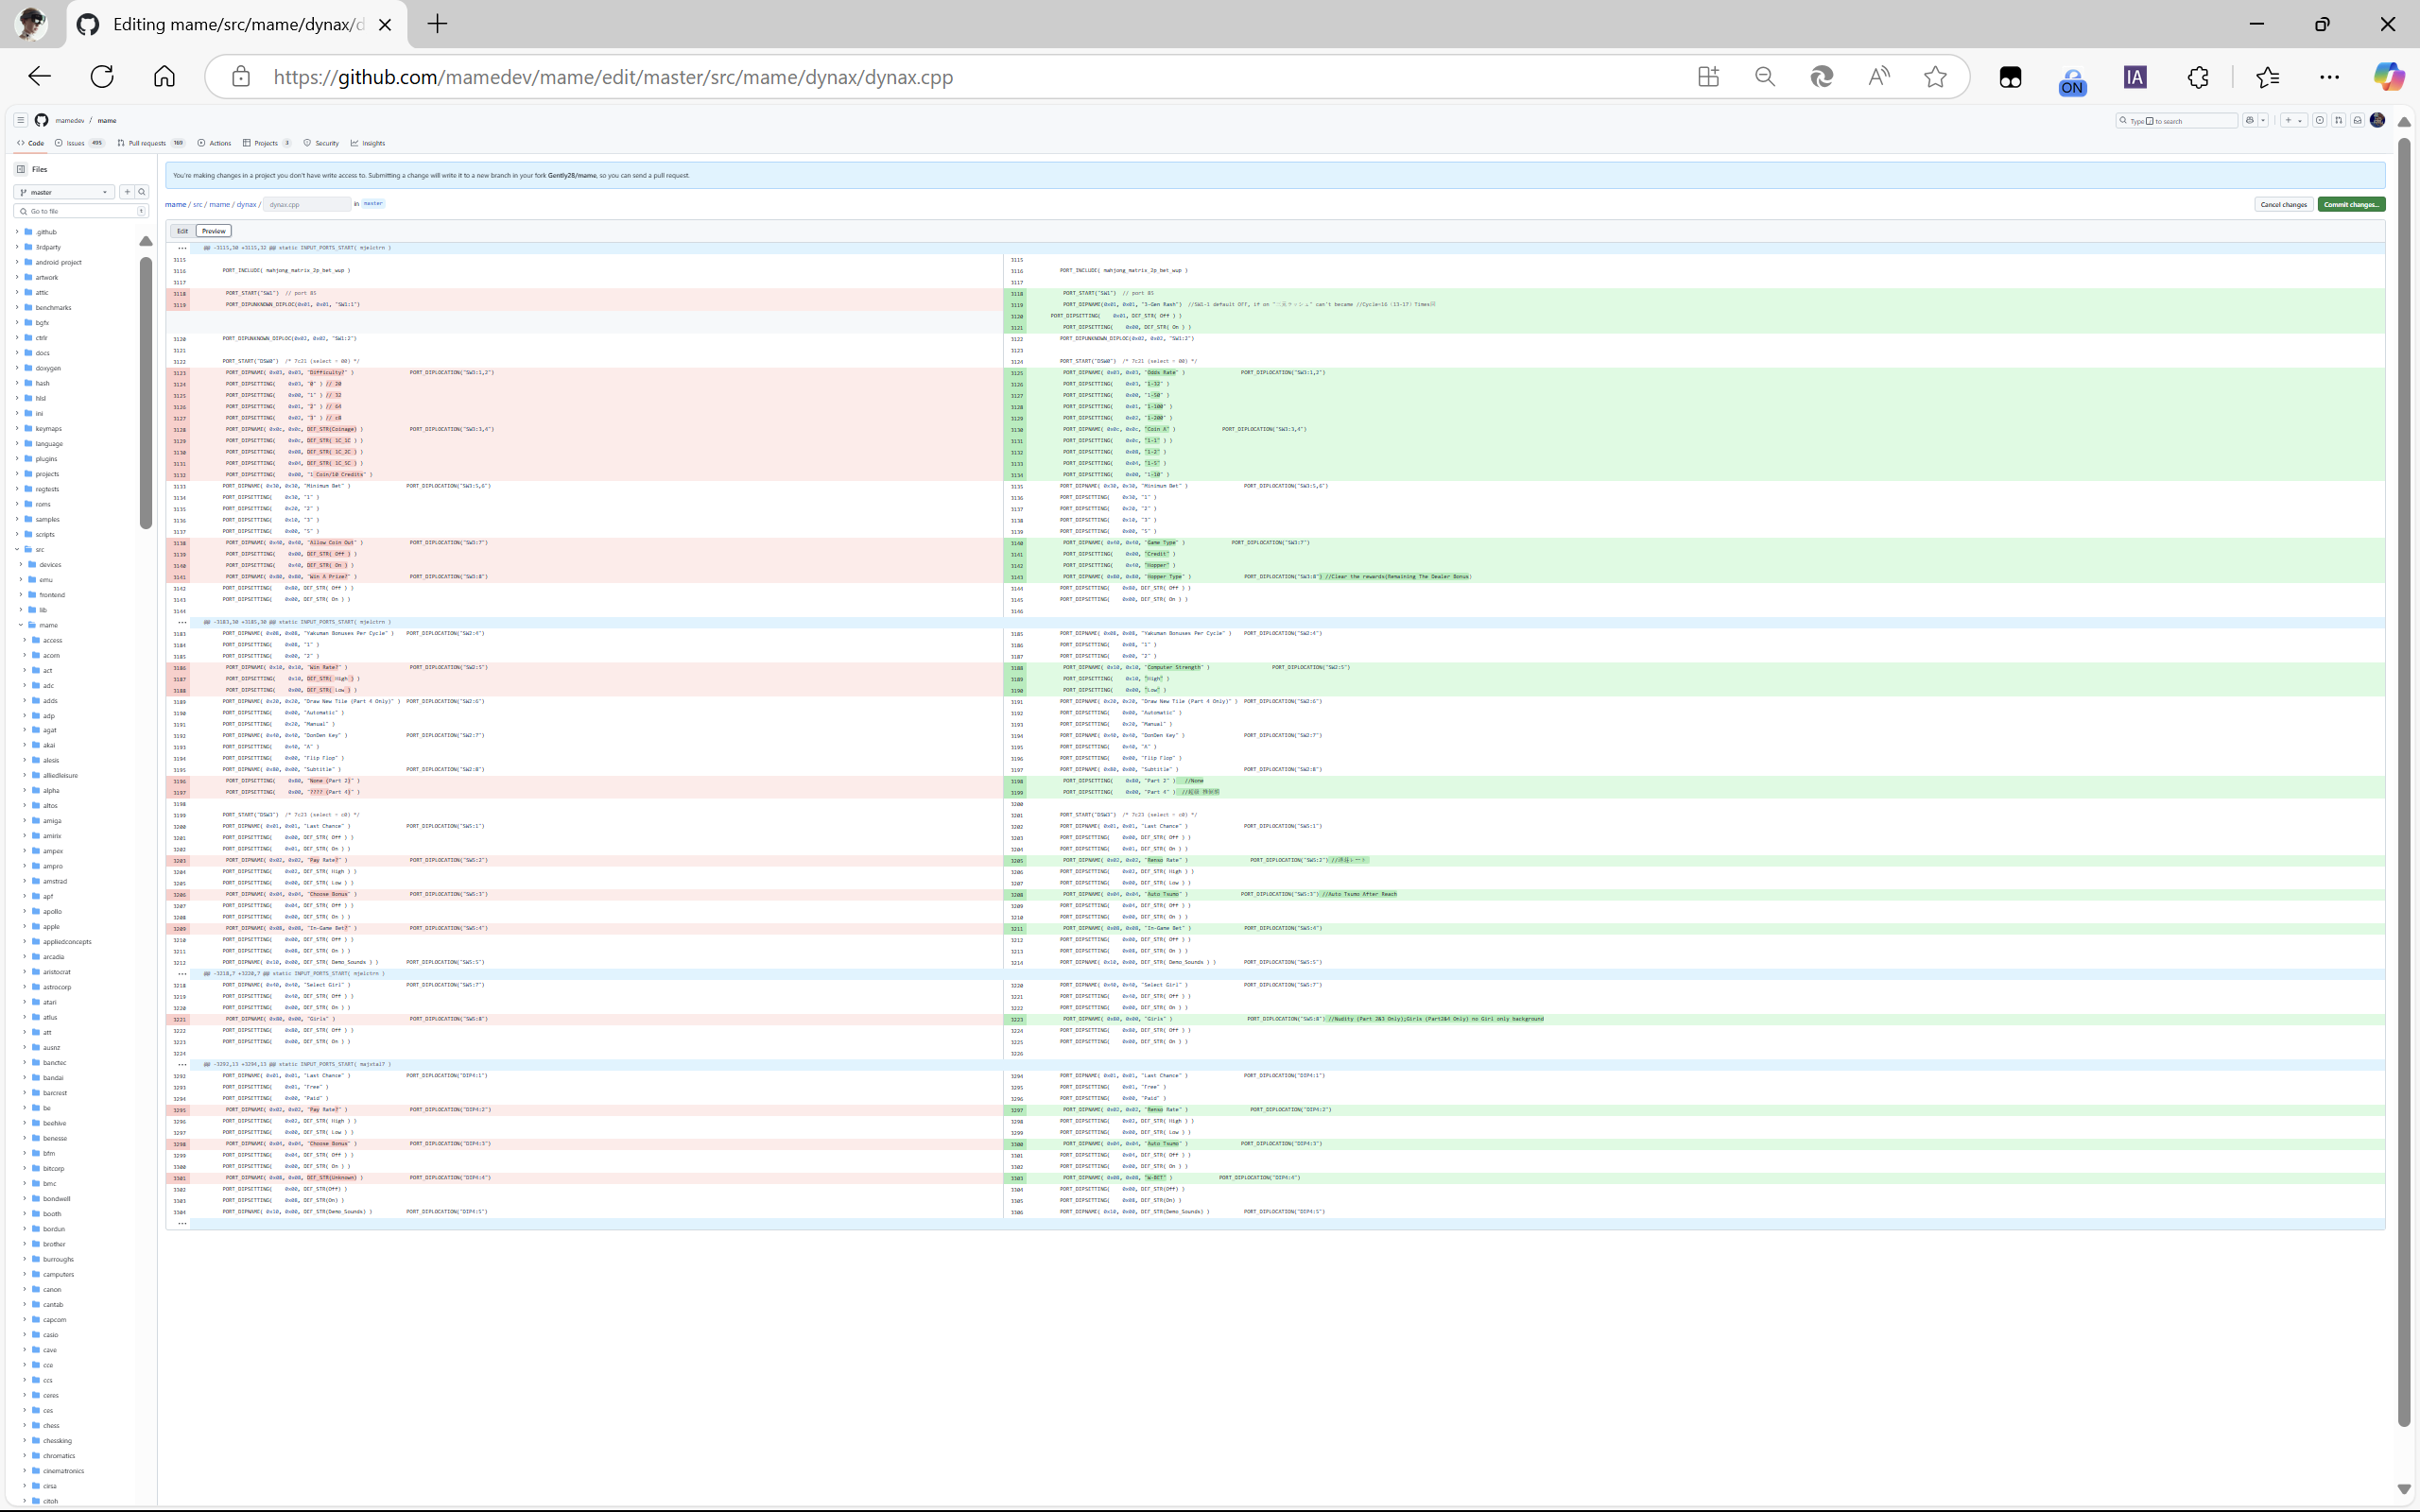Switch to the Edit view toggle
Viewport: 2420px width, 1512px height.
tap(182, 231)
